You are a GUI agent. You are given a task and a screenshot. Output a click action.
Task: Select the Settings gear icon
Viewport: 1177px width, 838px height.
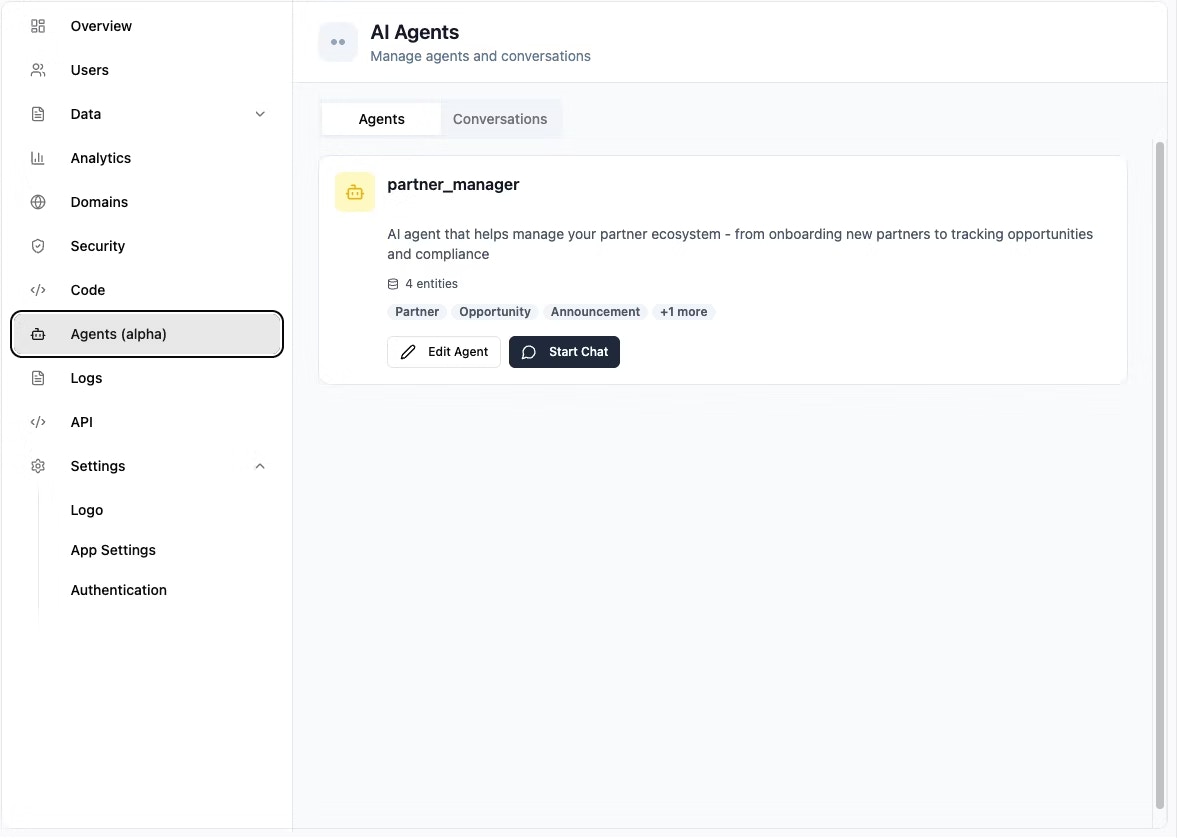point(37,465)
